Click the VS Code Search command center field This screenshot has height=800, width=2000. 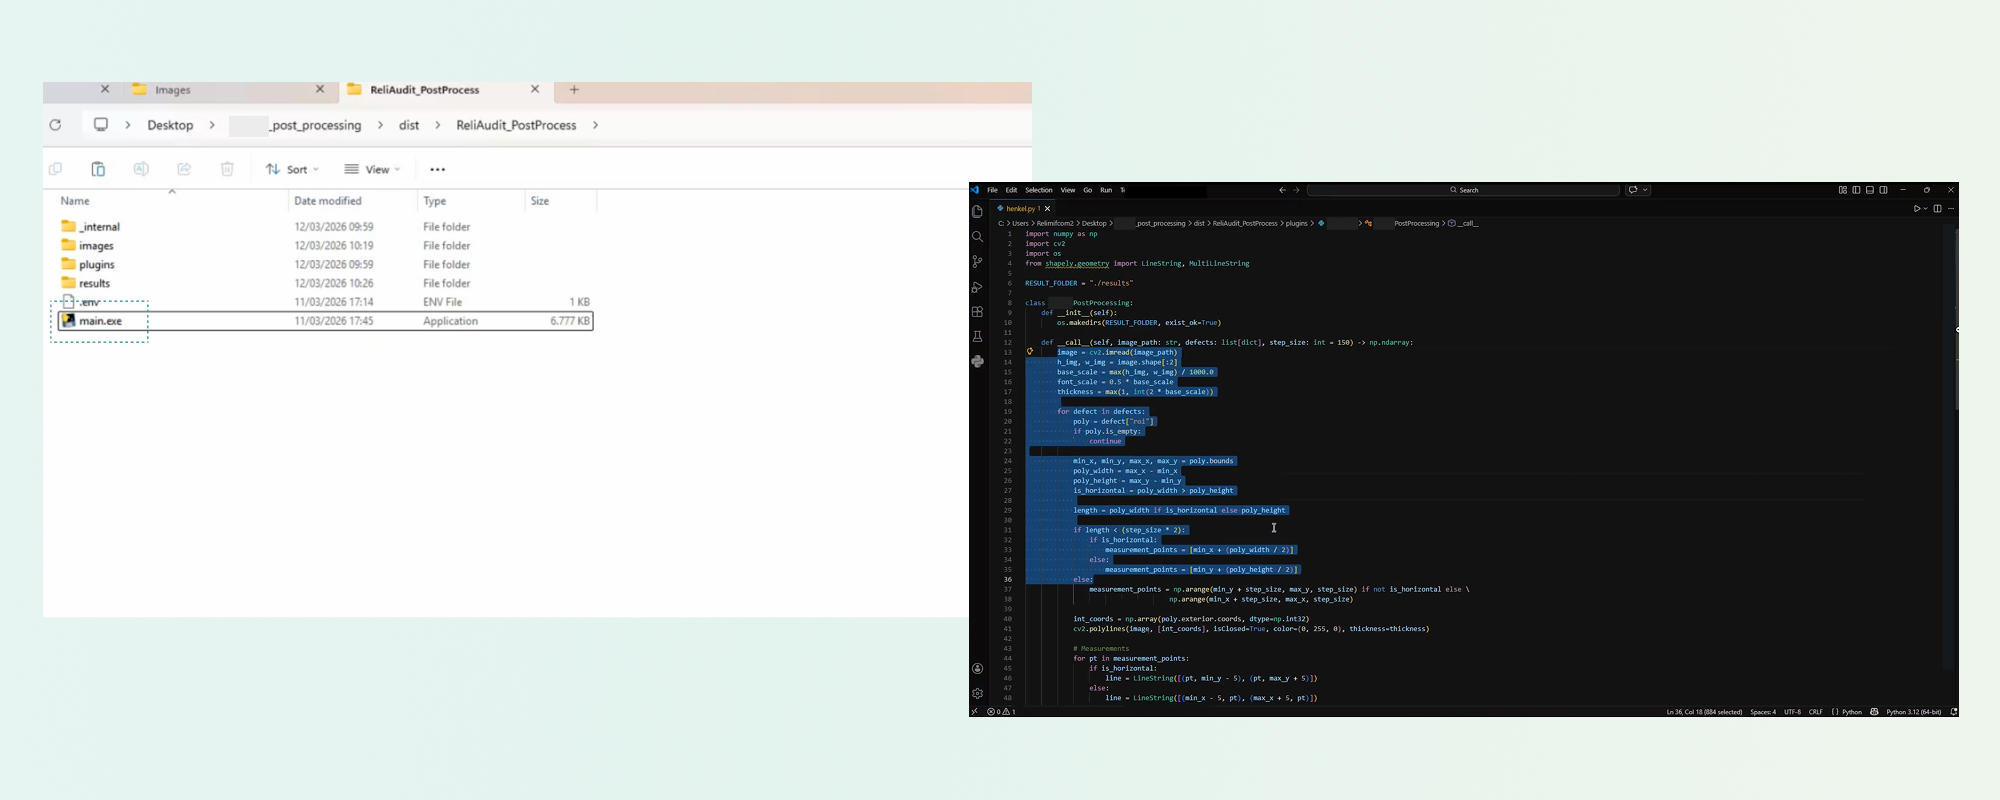(x=1463, y=190)
